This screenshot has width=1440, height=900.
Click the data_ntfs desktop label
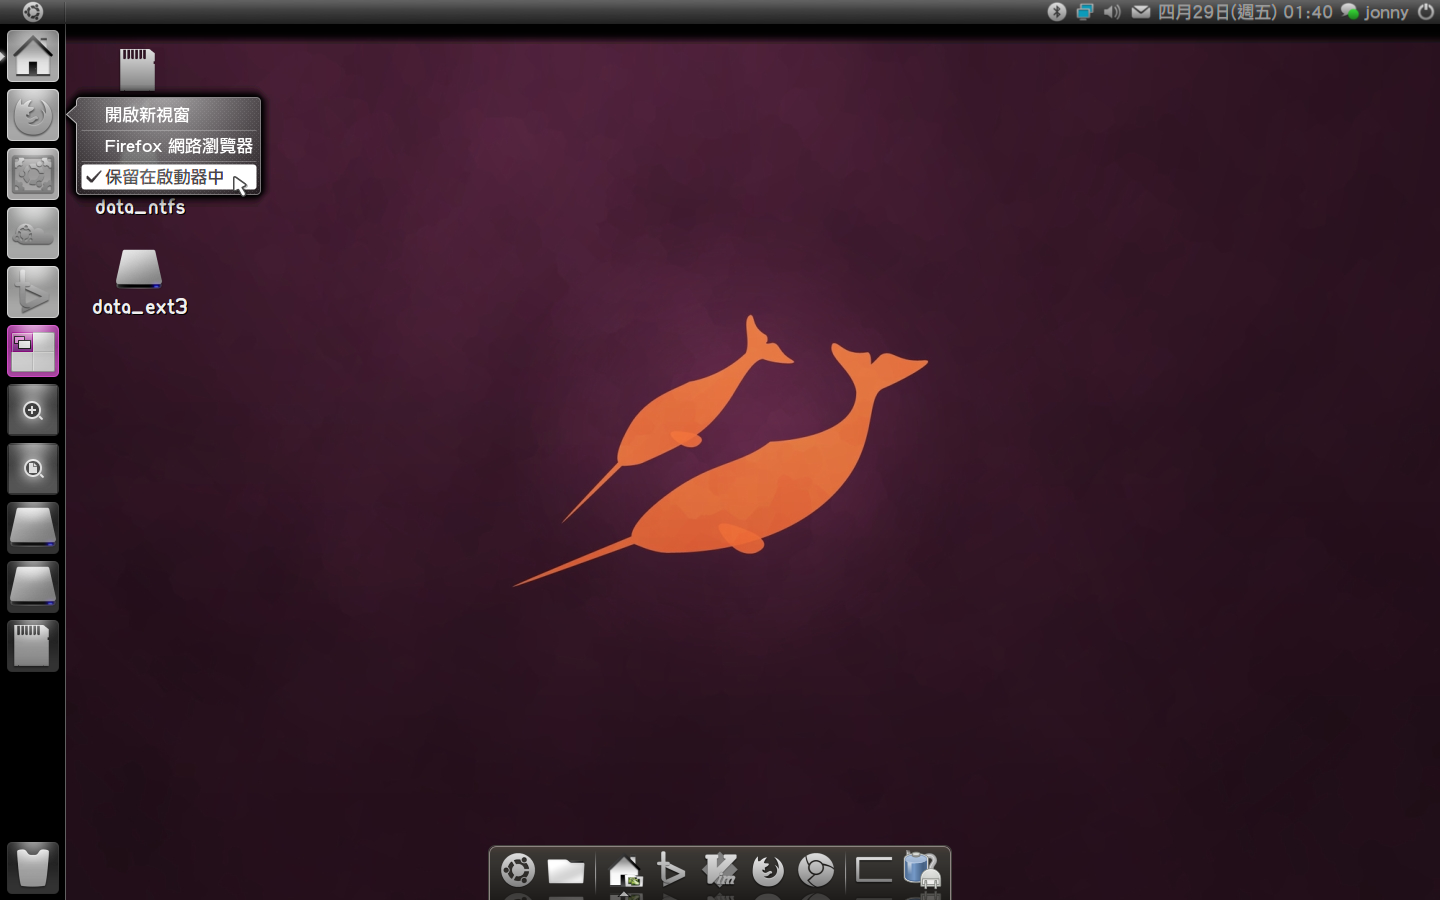point(140,207)
